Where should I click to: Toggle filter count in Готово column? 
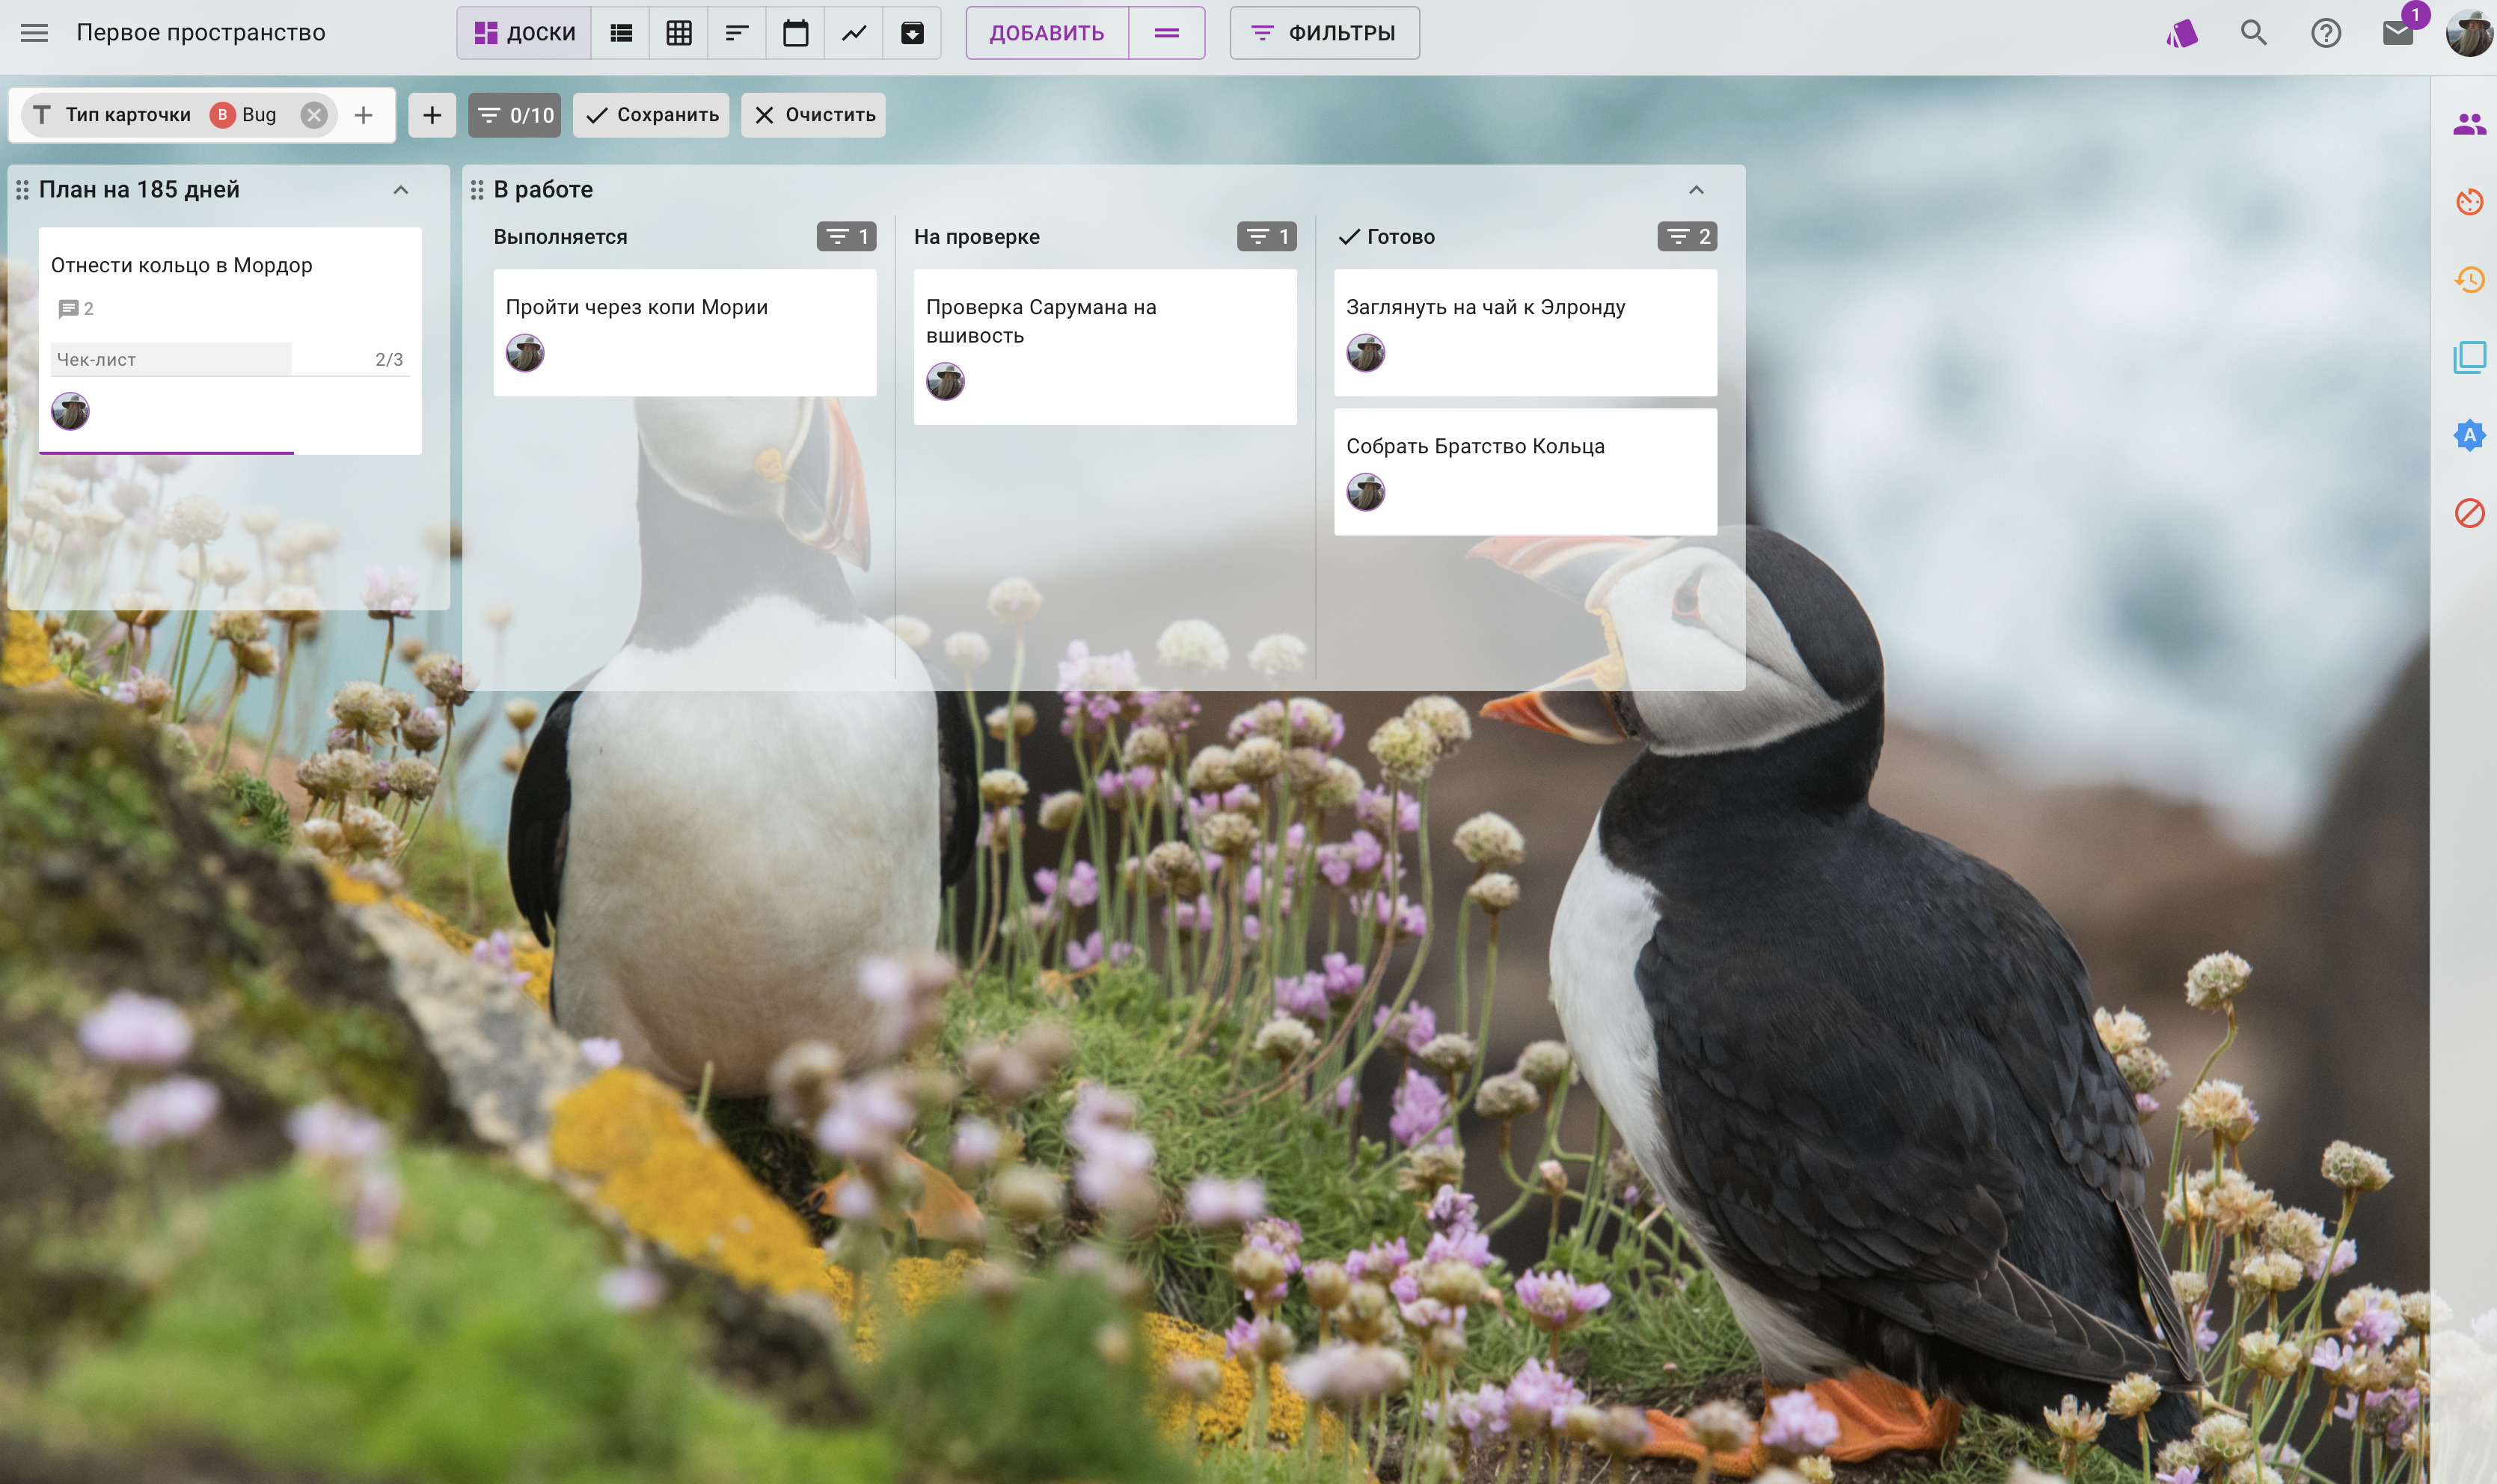1687,237
